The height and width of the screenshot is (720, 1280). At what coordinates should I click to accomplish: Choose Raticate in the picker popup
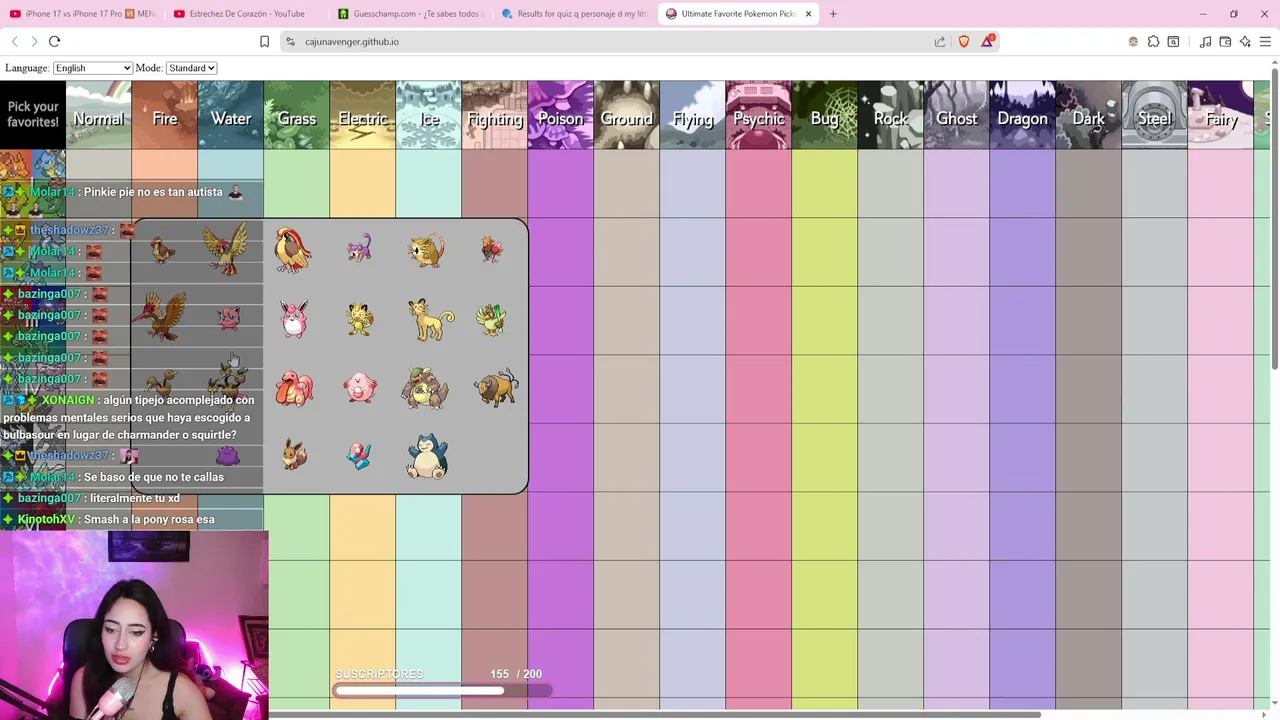click(x=427, y=250)
